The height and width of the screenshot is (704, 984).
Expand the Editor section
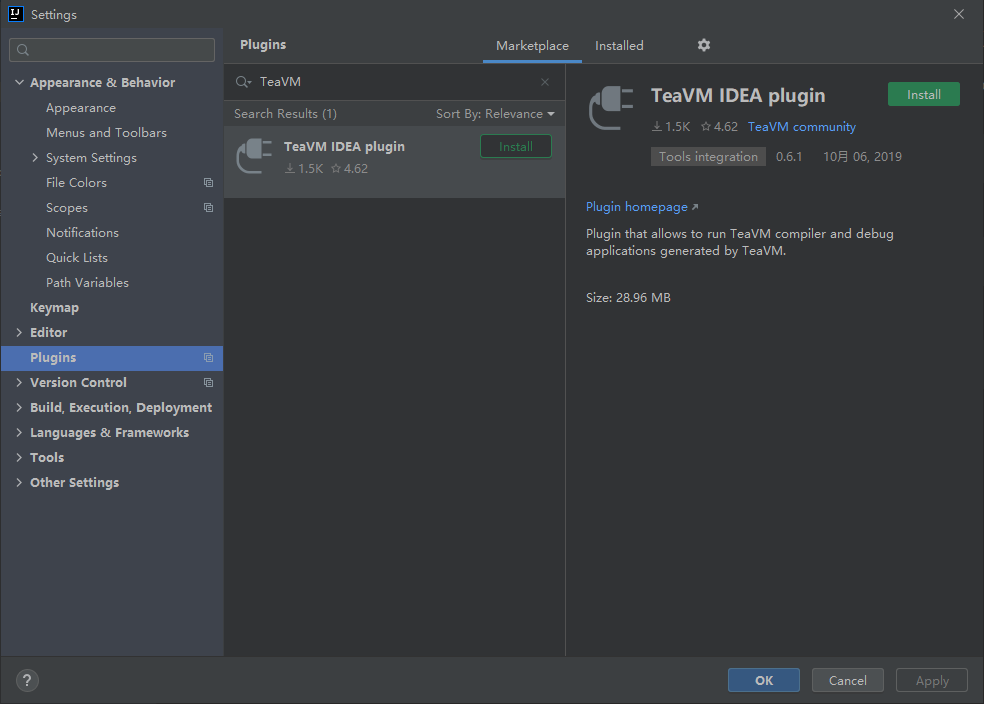pyautogui.click(x=19, y=333)
